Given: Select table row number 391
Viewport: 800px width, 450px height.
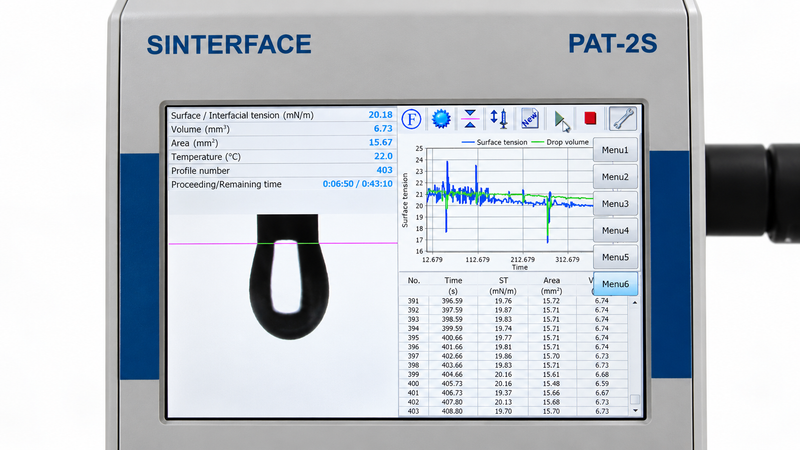Looking at the screenshot, I should click(413, 301).
